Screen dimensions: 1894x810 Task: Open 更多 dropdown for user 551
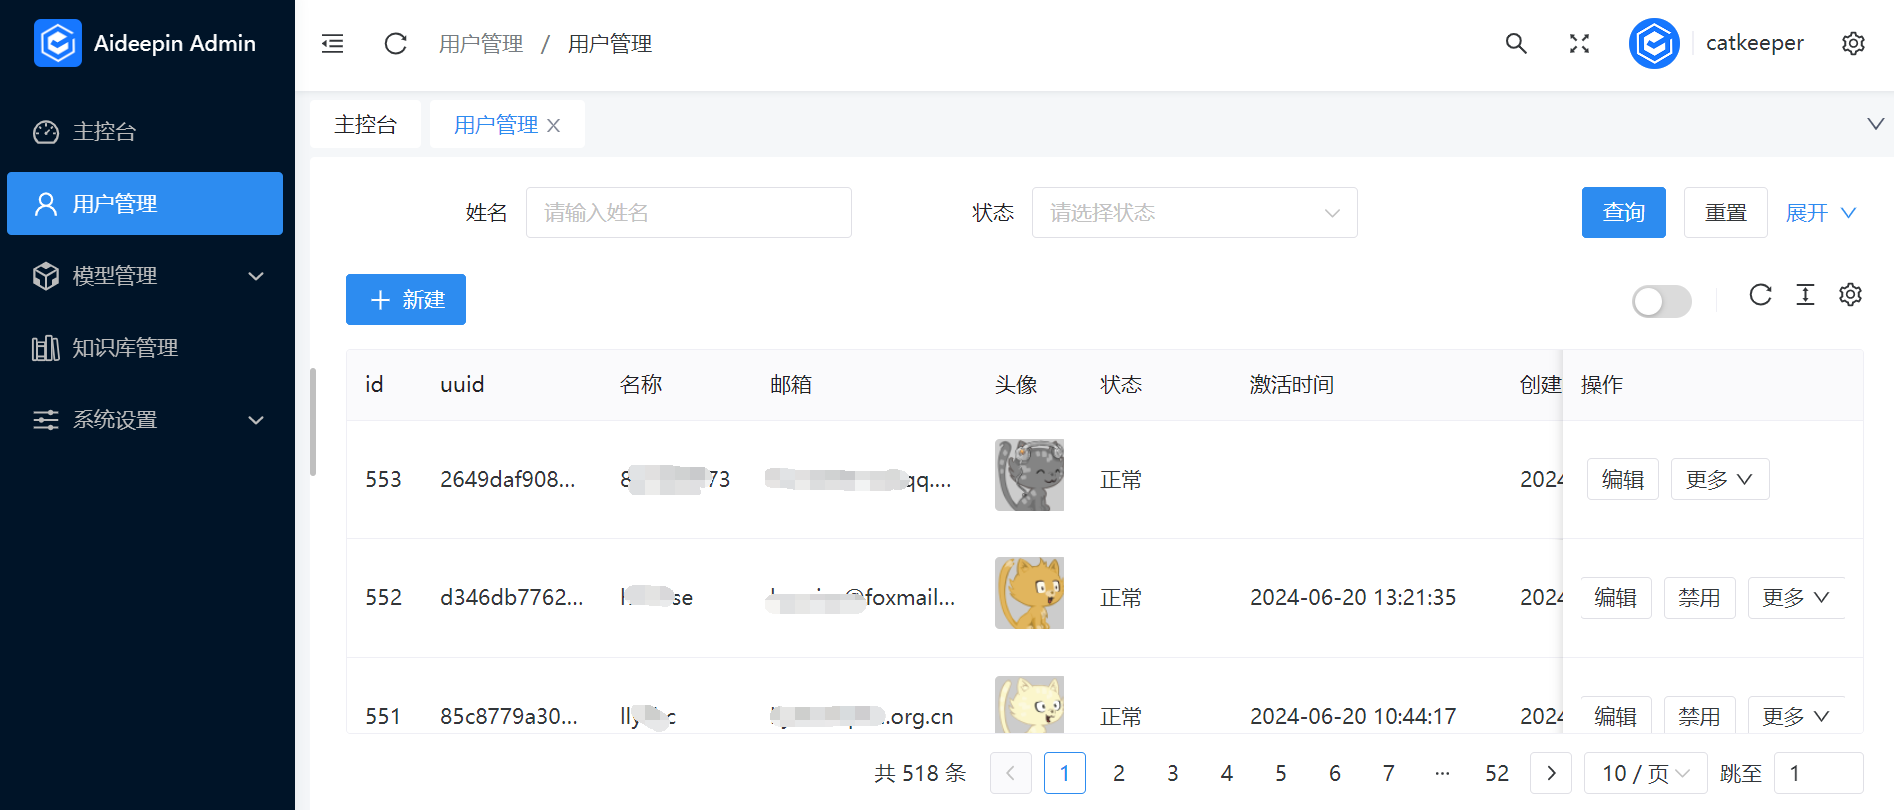point(1796,716)
